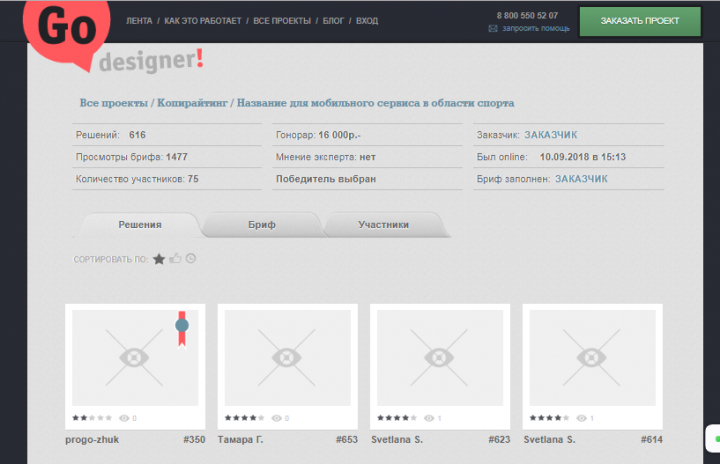Click ВХОД to log in
The height and width of the screenshot is (464, 720).
pyautogui.click(x=367, y=21)
